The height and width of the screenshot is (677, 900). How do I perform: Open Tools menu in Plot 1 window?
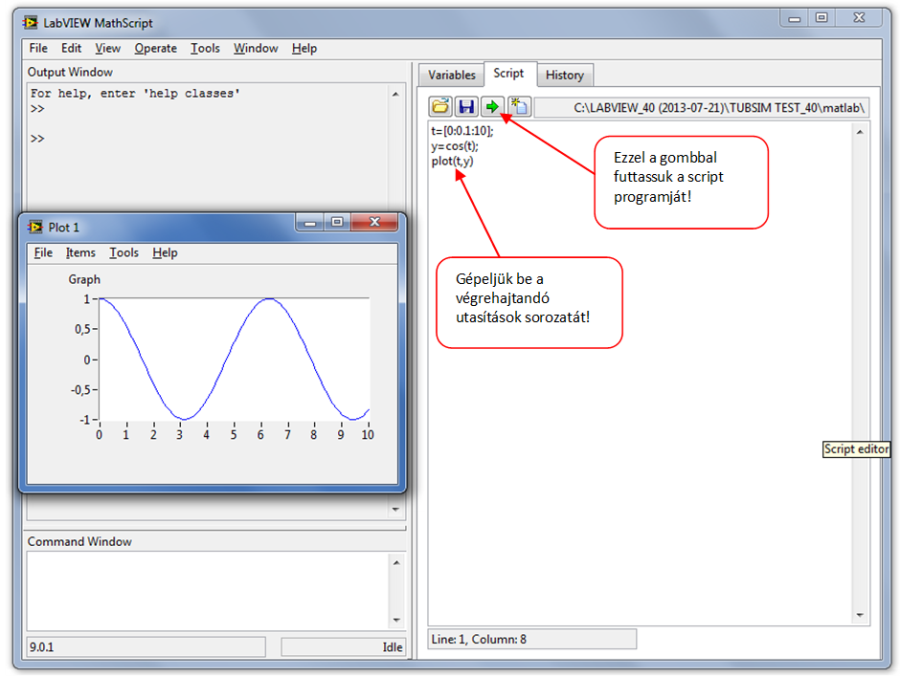[x=124, y=253]
